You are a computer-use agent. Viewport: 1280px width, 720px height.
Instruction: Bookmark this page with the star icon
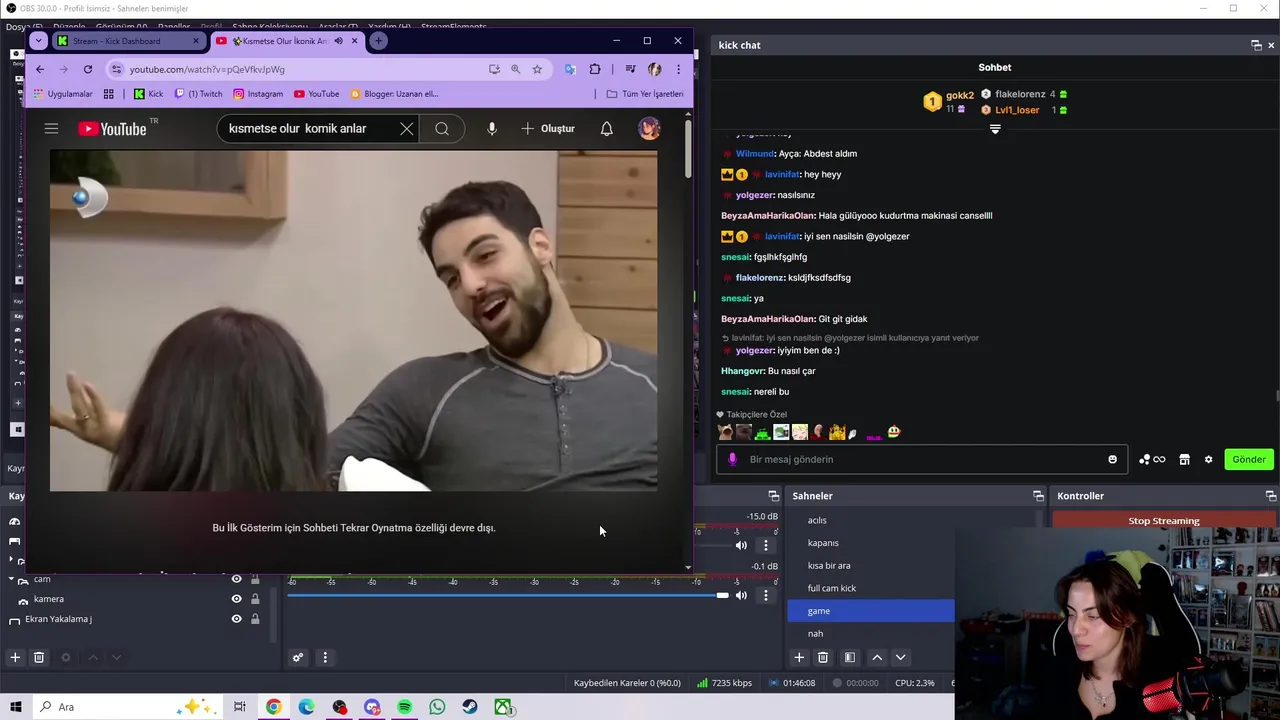pyautogui.click(x=537, y=69)
